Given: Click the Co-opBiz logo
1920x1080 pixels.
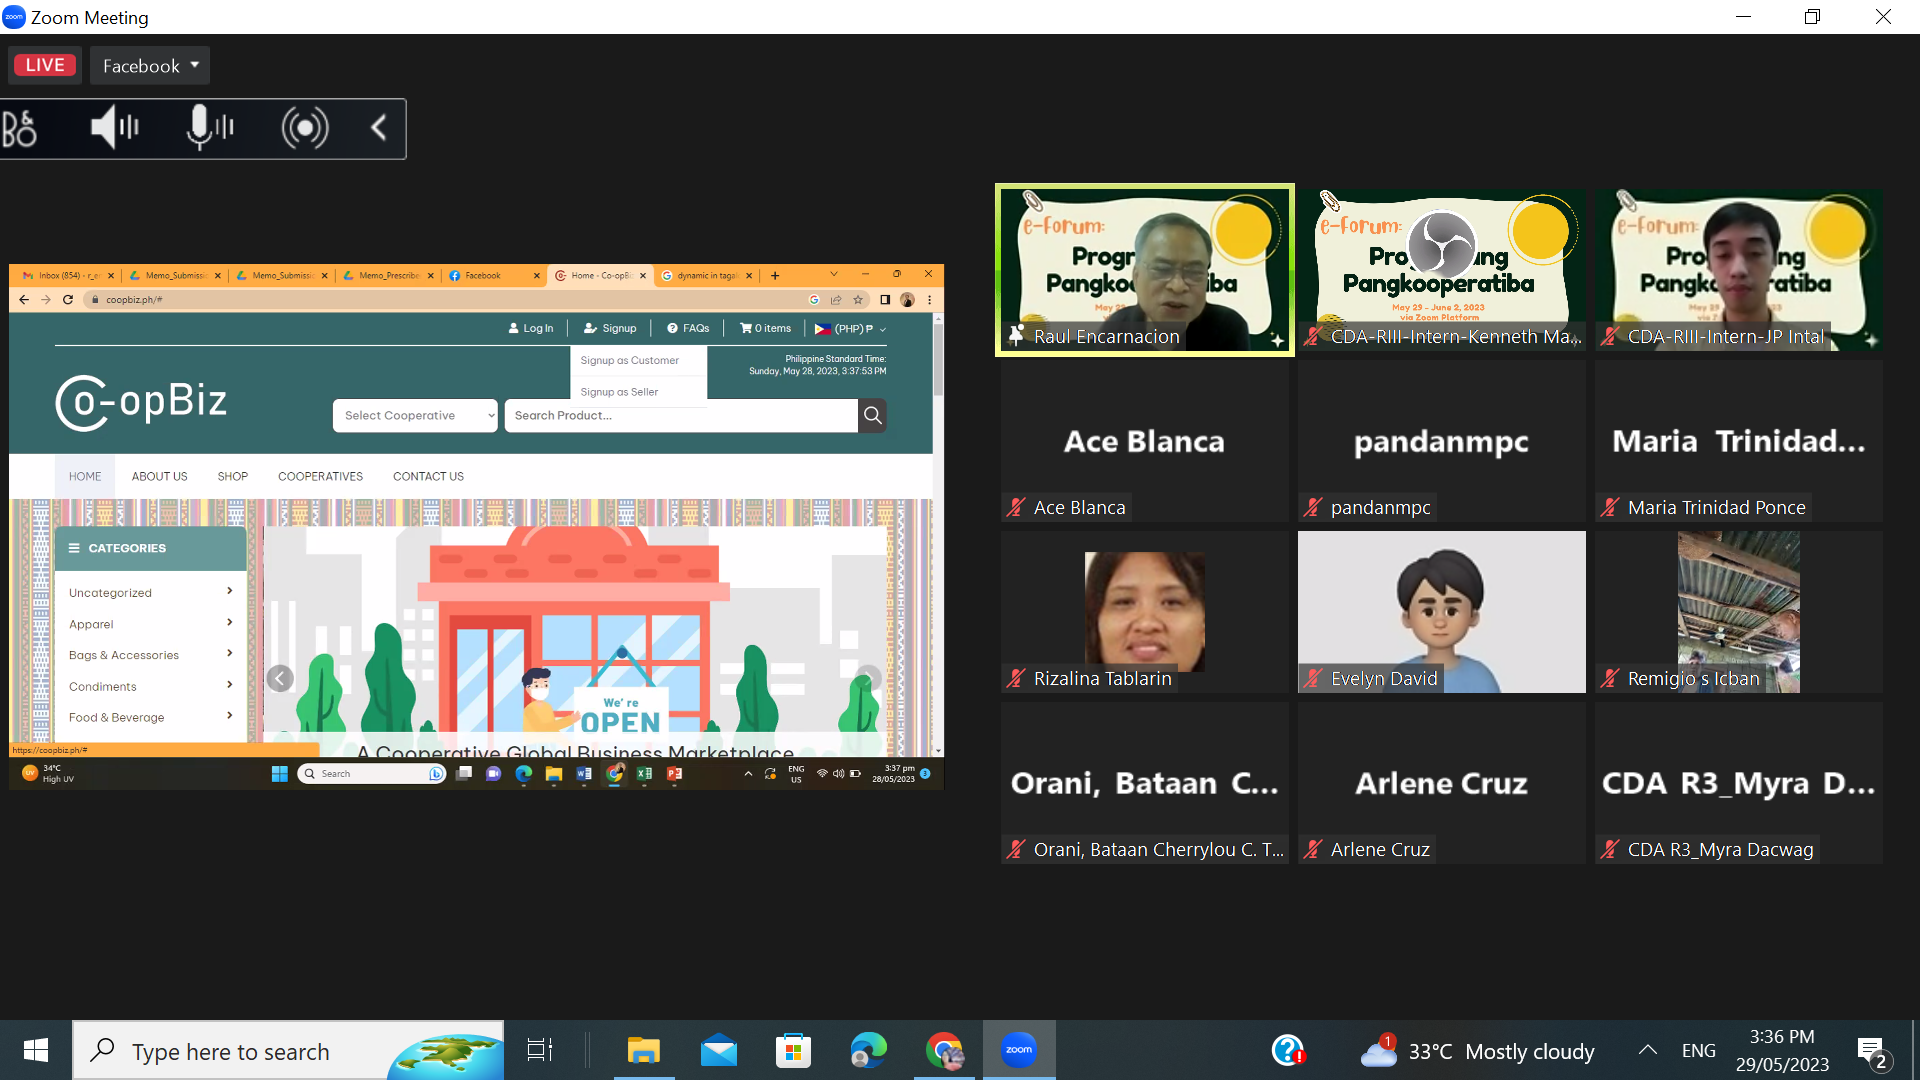Looking at the screenshot, I should click(141, 402).
